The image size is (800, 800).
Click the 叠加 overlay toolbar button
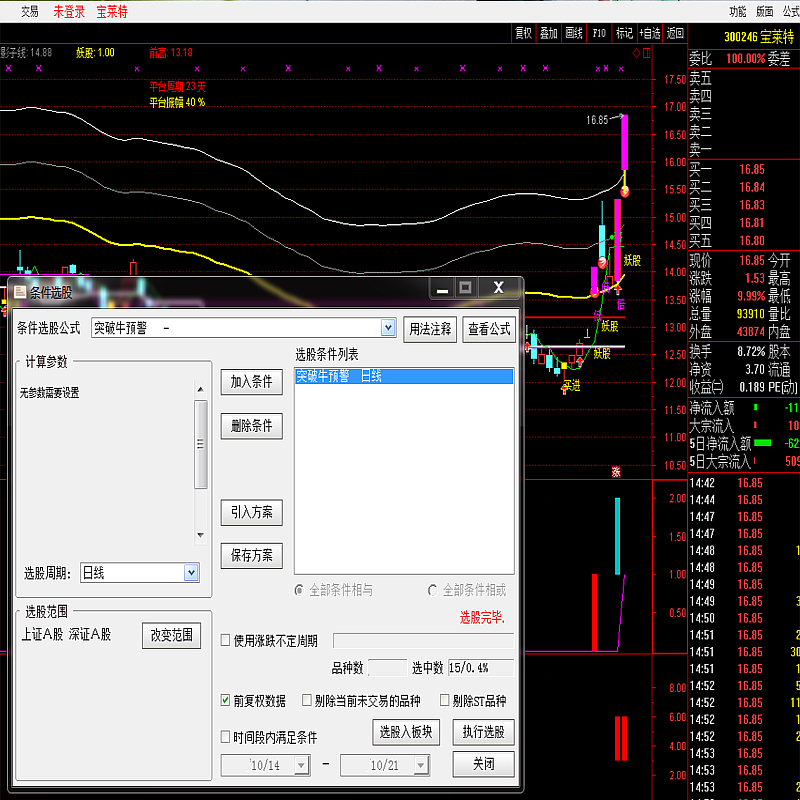pos(549,33)
